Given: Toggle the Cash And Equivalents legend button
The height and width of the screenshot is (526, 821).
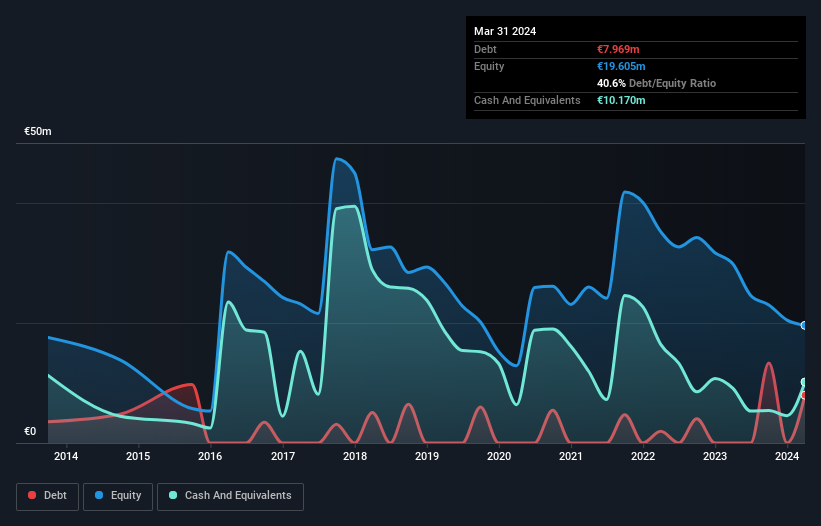Looking at the screenshot, I should (x=230, y=496).
